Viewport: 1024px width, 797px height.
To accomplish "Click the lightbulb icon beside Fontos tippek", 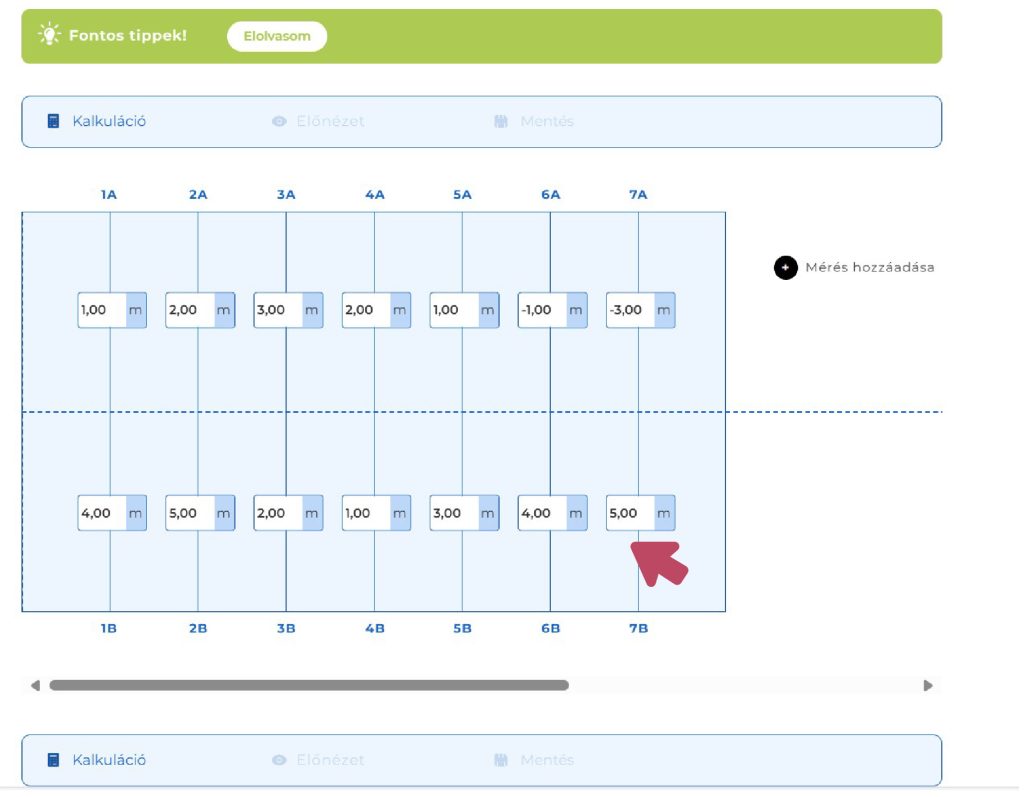I will [48, 35].
